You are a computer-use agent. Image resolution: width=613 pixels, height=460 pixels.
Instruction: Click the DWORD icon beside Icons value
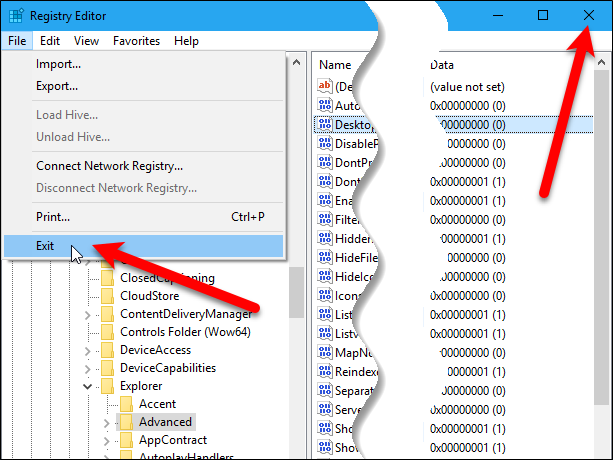[324, 295]
